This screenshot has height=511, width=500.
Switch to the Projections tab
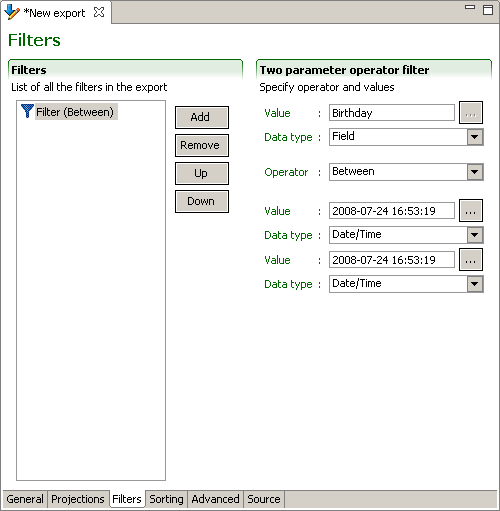click(x=78, y=499)
